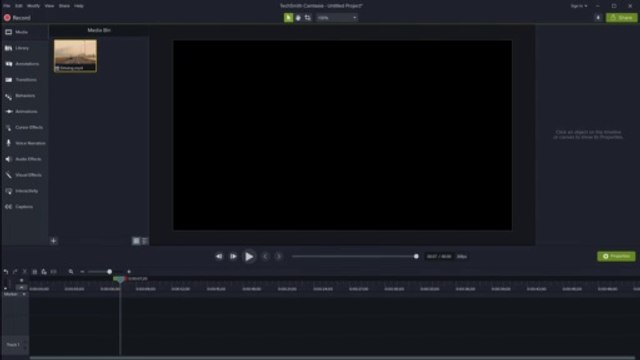Expand the Sign In dropdown
This screenshot has width=640, height=360.
[x=579, y=6]
